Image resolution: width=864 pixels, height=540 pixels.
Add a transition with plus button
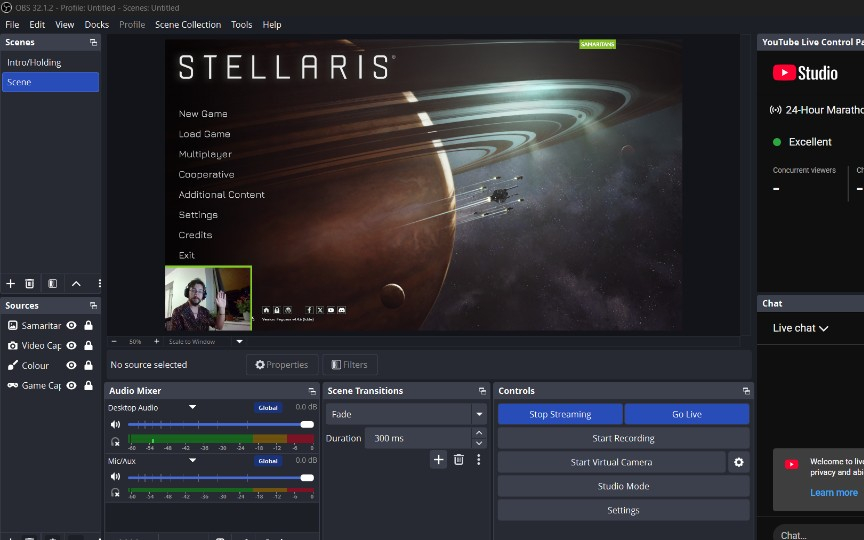[x=439, y=460]
